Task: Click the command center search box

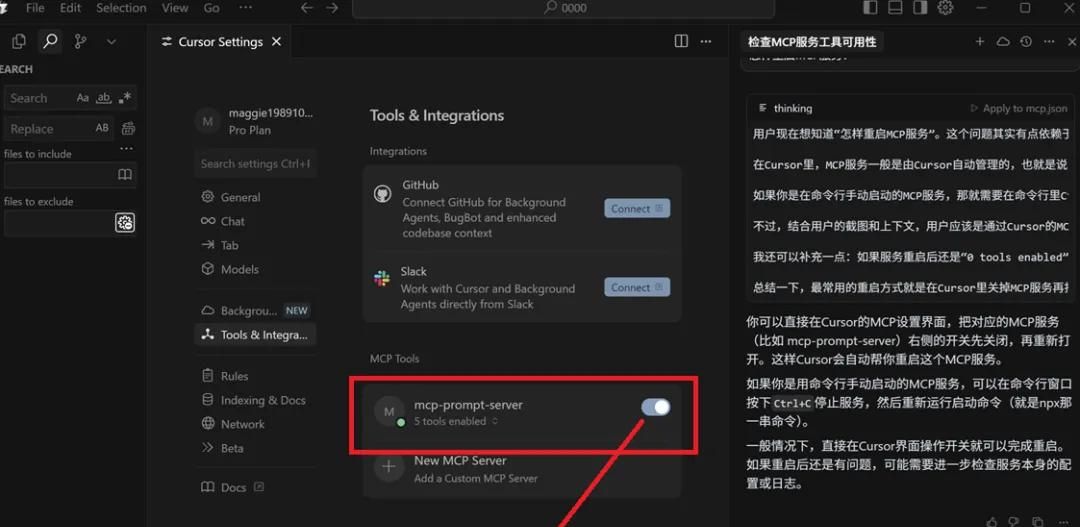Action: pos(563,8)
